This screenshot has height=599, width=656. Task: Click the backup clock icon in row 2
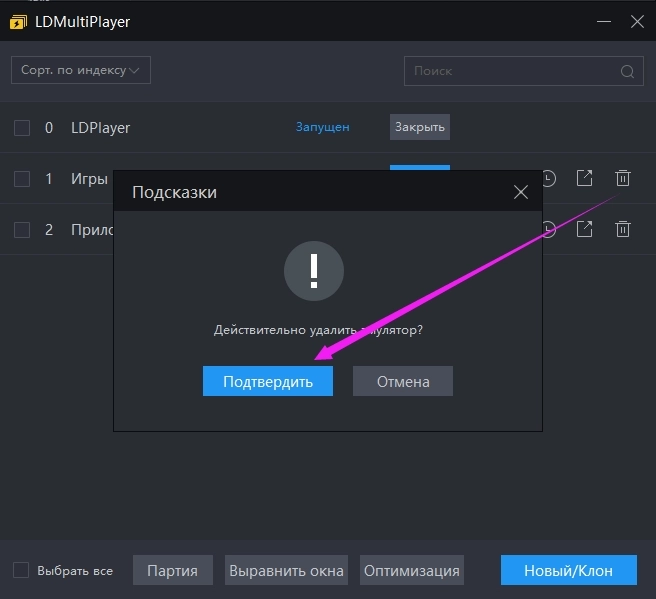tap(549, 229)
